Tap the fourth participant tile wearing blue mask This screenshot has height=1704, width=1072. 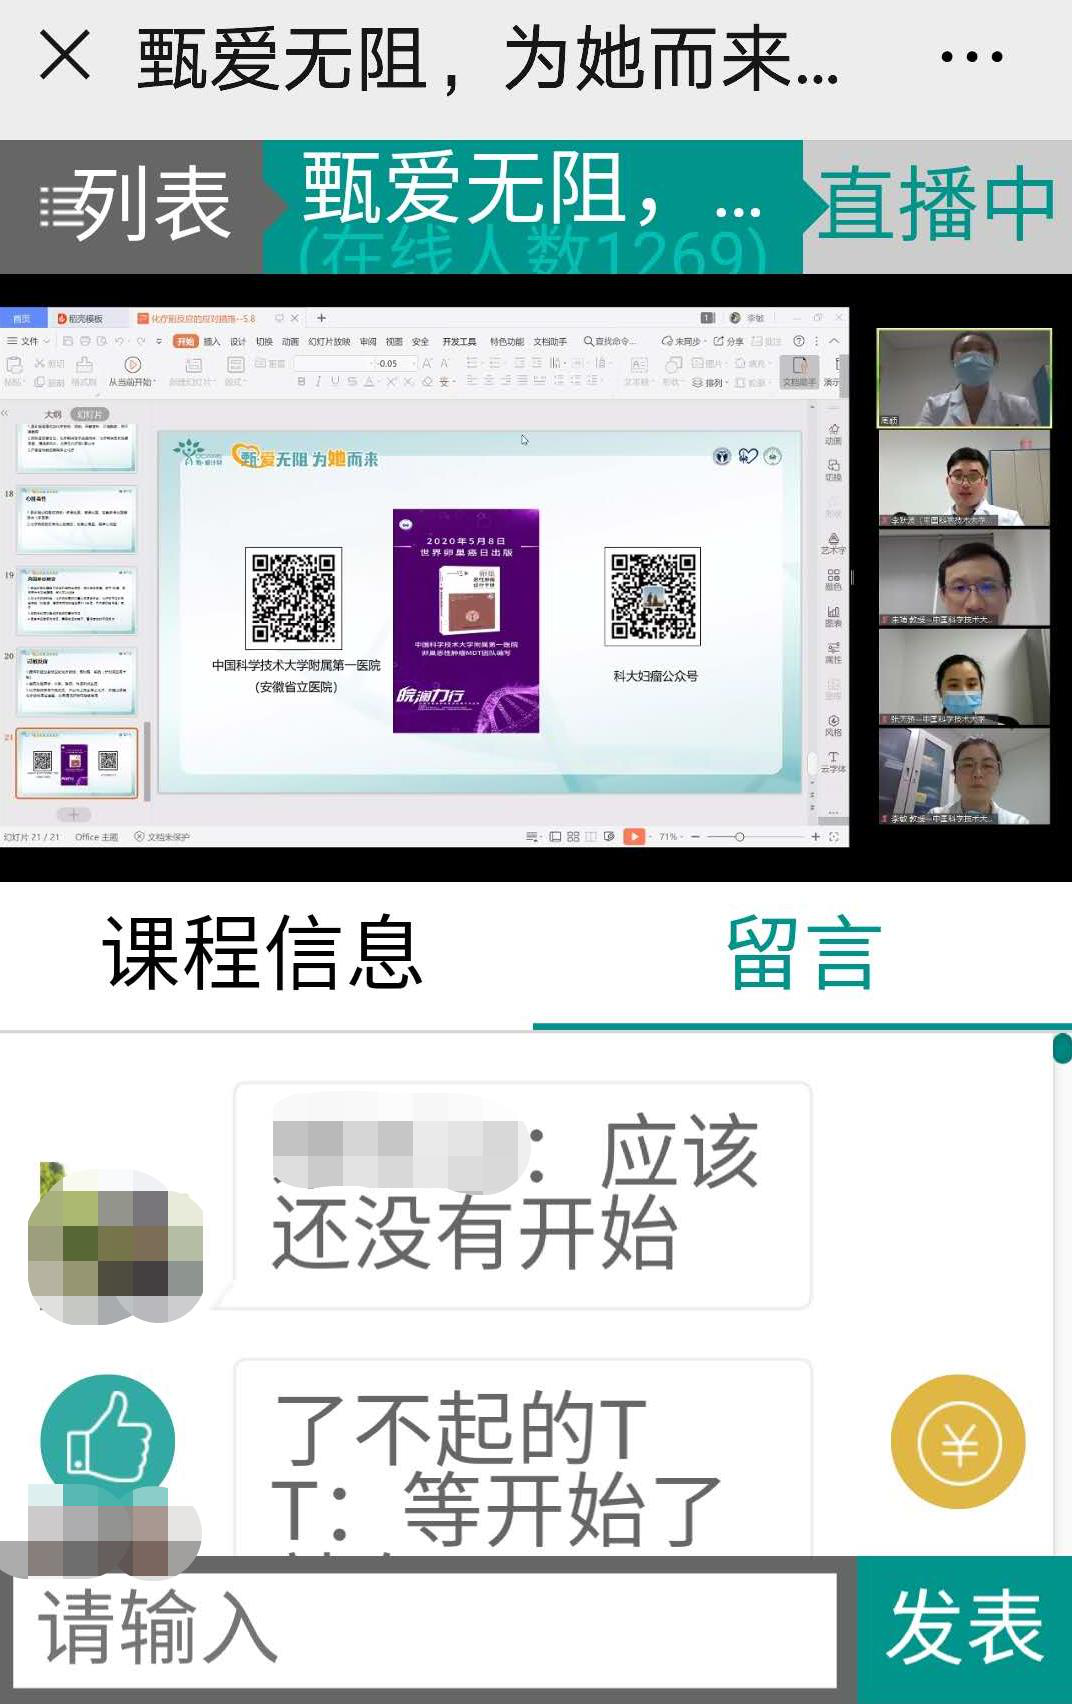[964, 676]
